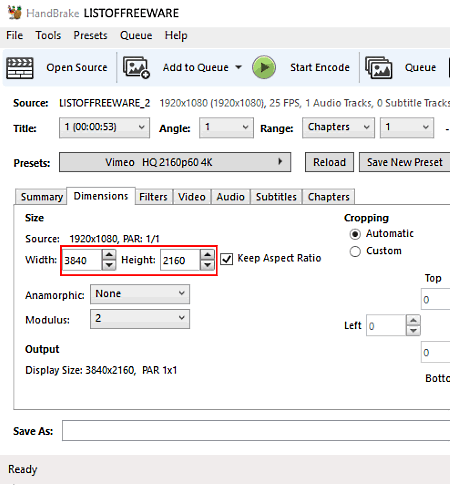Click the Bottom crop value field
The image size is (450, 485).
(x=435, y=352)
